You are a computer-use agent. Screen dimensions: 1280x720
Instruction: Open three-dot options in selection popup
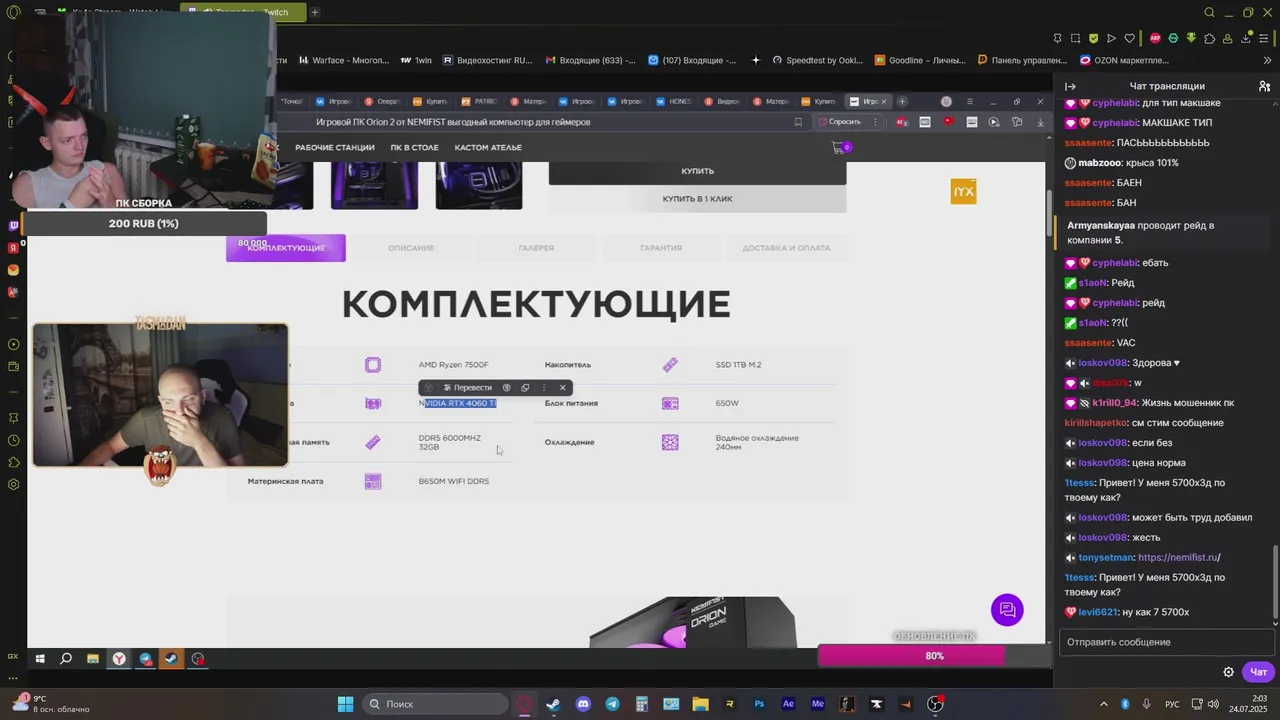tap(544, 388)
